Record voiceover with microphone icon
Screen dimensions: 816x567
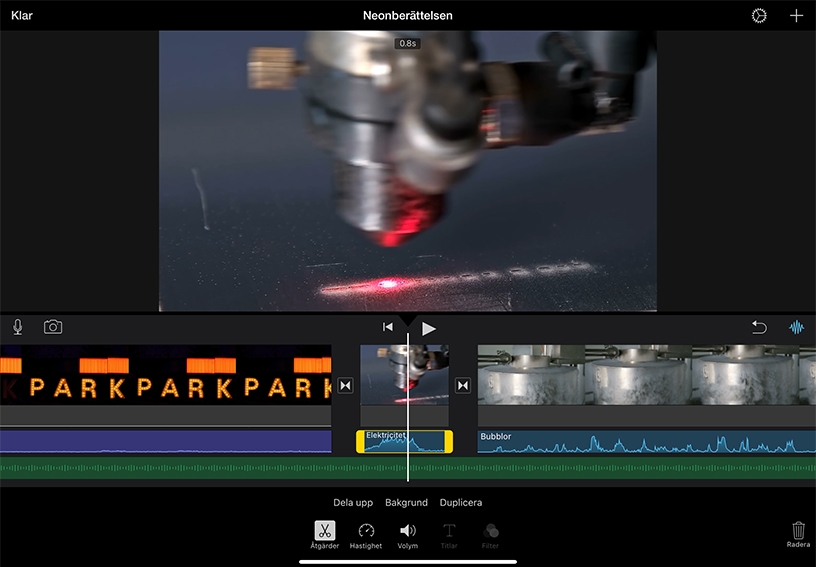tap(18, 327)
